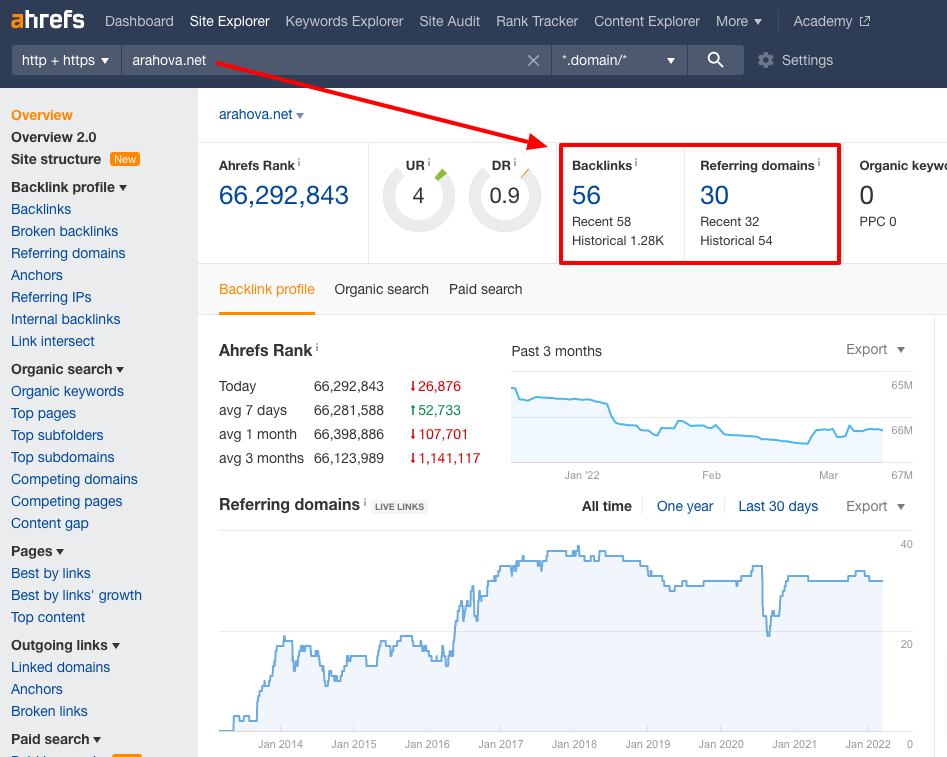Open Broken backlinks in the sidebar
Screen dimensions: 947x757
(x=65, y=231)
